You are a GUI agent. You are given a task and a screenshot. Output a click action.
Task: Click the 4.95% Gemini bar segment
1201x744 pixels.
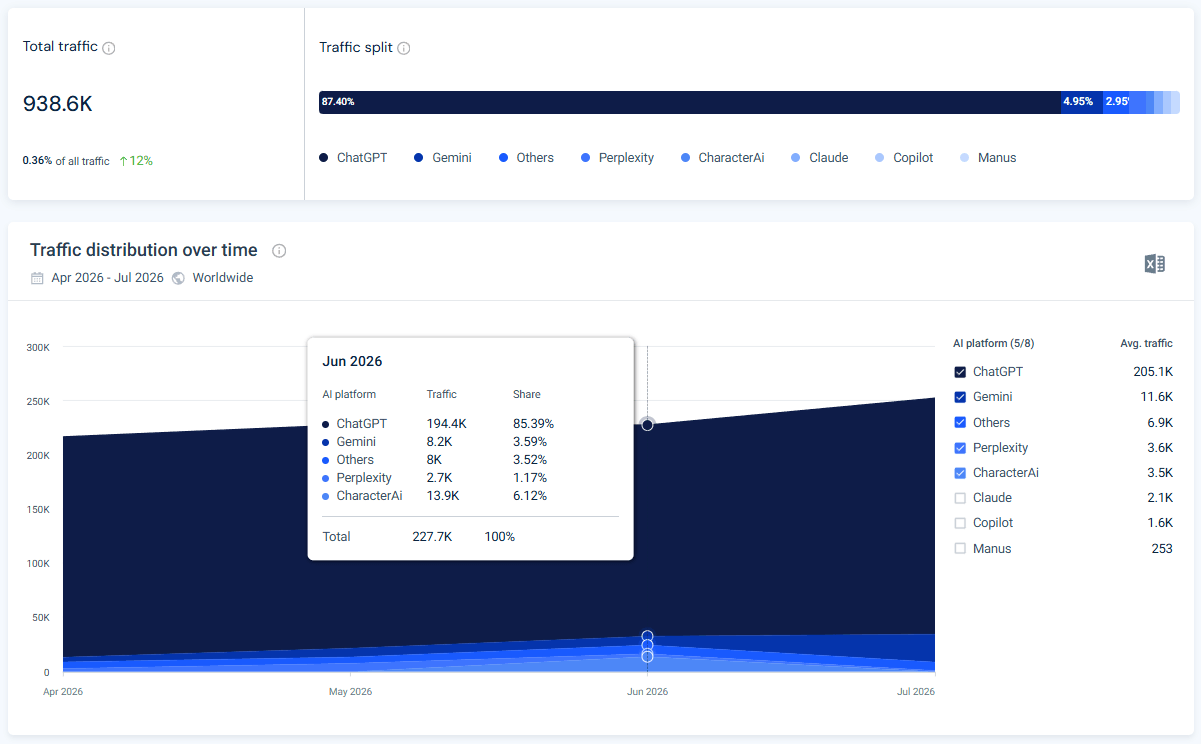1082,102
